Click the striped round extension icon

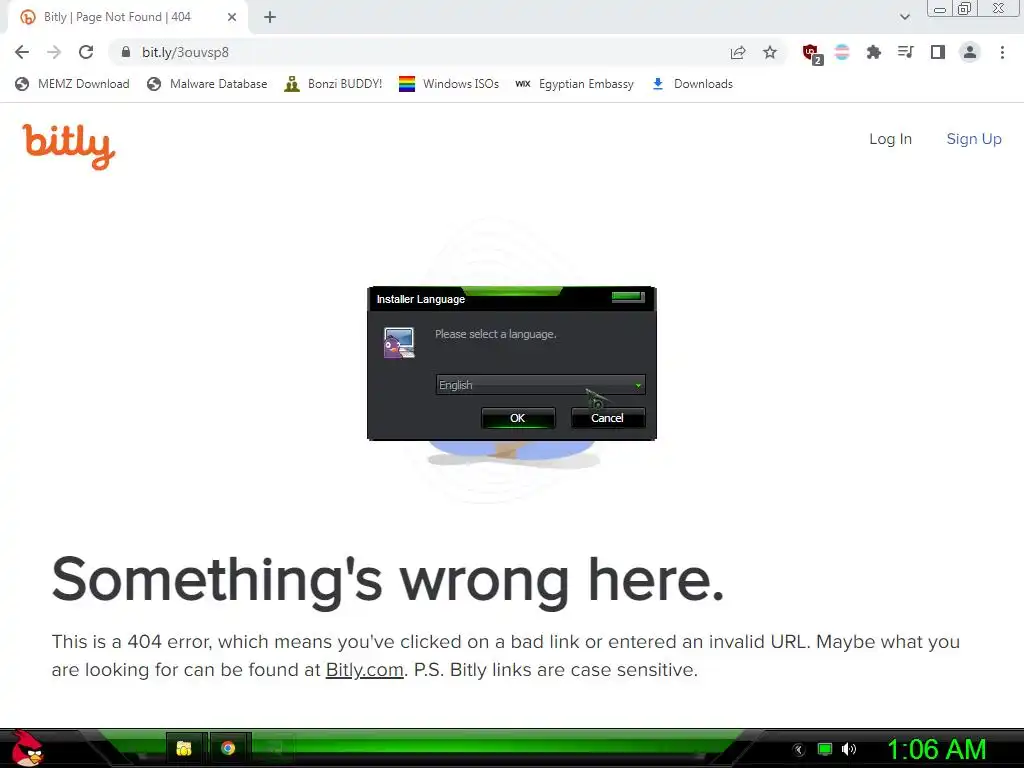[x=842, y=52]
